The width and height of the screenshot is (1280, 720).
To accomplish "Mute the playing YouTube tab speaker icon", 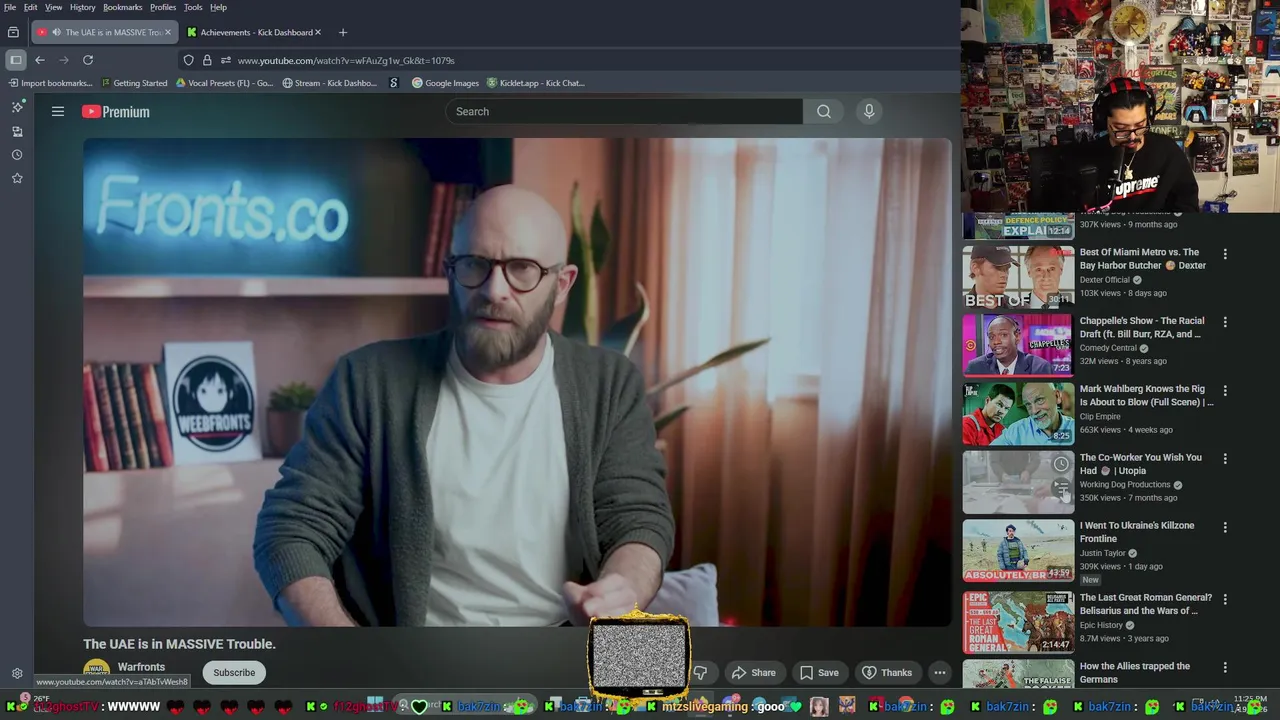I will point(55,32).
